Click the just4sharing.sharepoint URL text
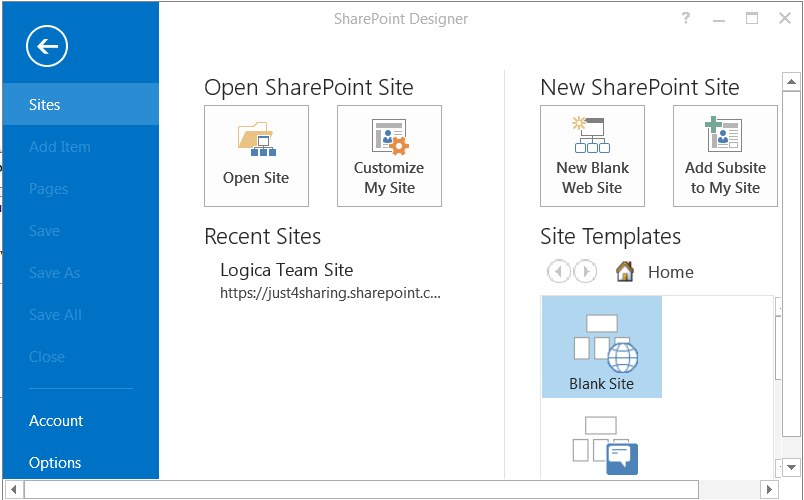This screenshot has height=500, width=804. click(x=330, y=293)
